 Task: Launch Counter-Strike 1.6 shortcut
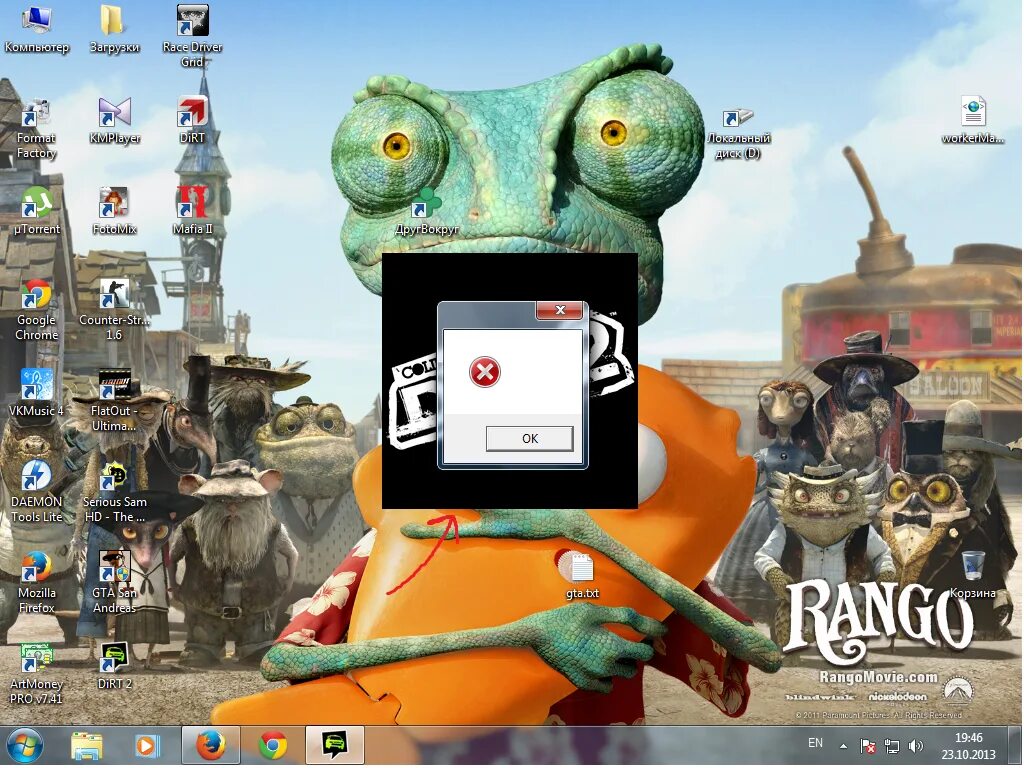point(114,310)
